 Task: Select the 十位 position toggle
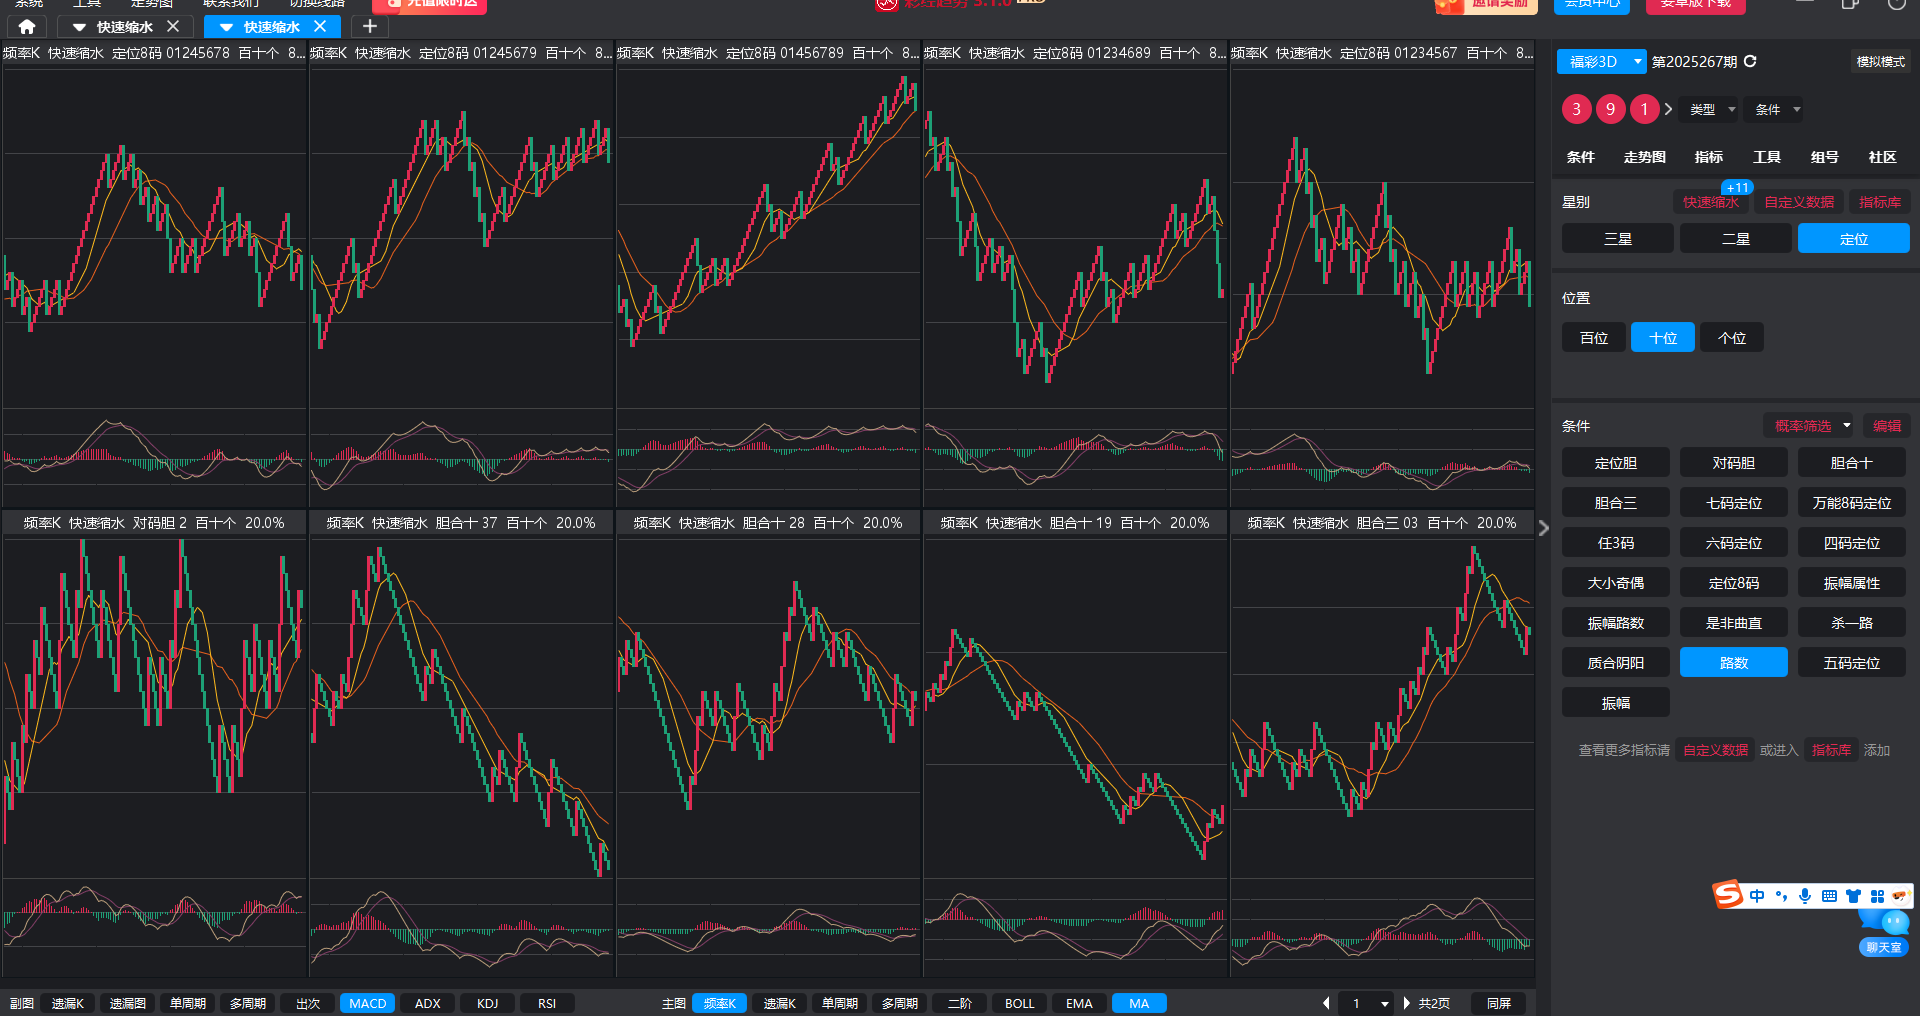pyautogui.click(x=1662, y=338)
